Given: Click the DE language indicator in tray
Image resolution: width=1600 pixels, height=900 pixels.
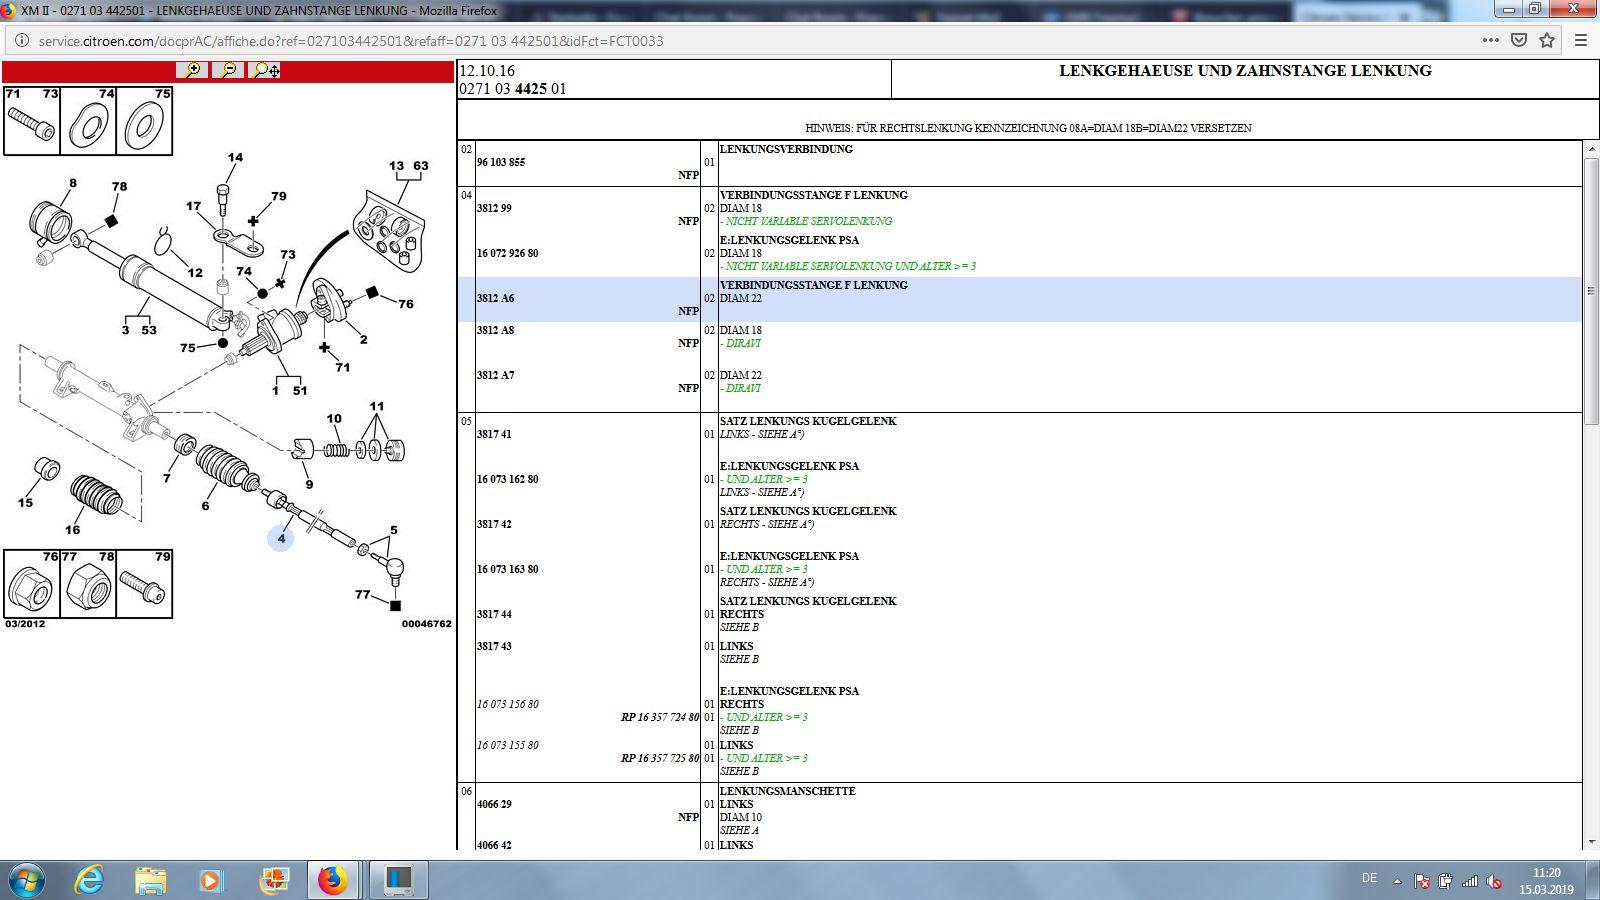Looking at the screenshot, I should (1369, 878).
